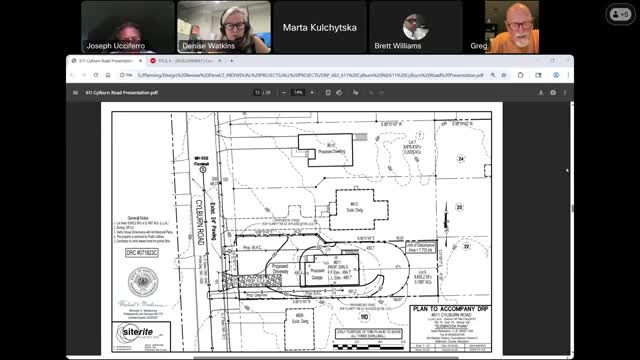Select Brett Williams' participant tile
Image resolution: width=640 pixels, height=360 pixels.
pyautogui.click(x=416, y=27)
